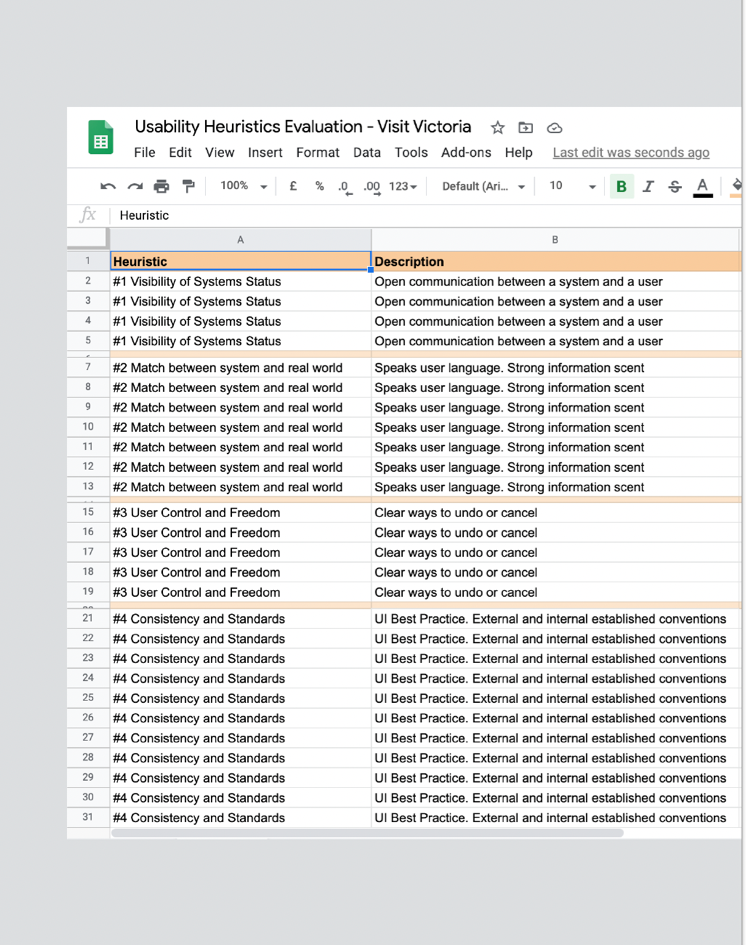
Task: Open the File menu
Action: click(x=145, y=152)
